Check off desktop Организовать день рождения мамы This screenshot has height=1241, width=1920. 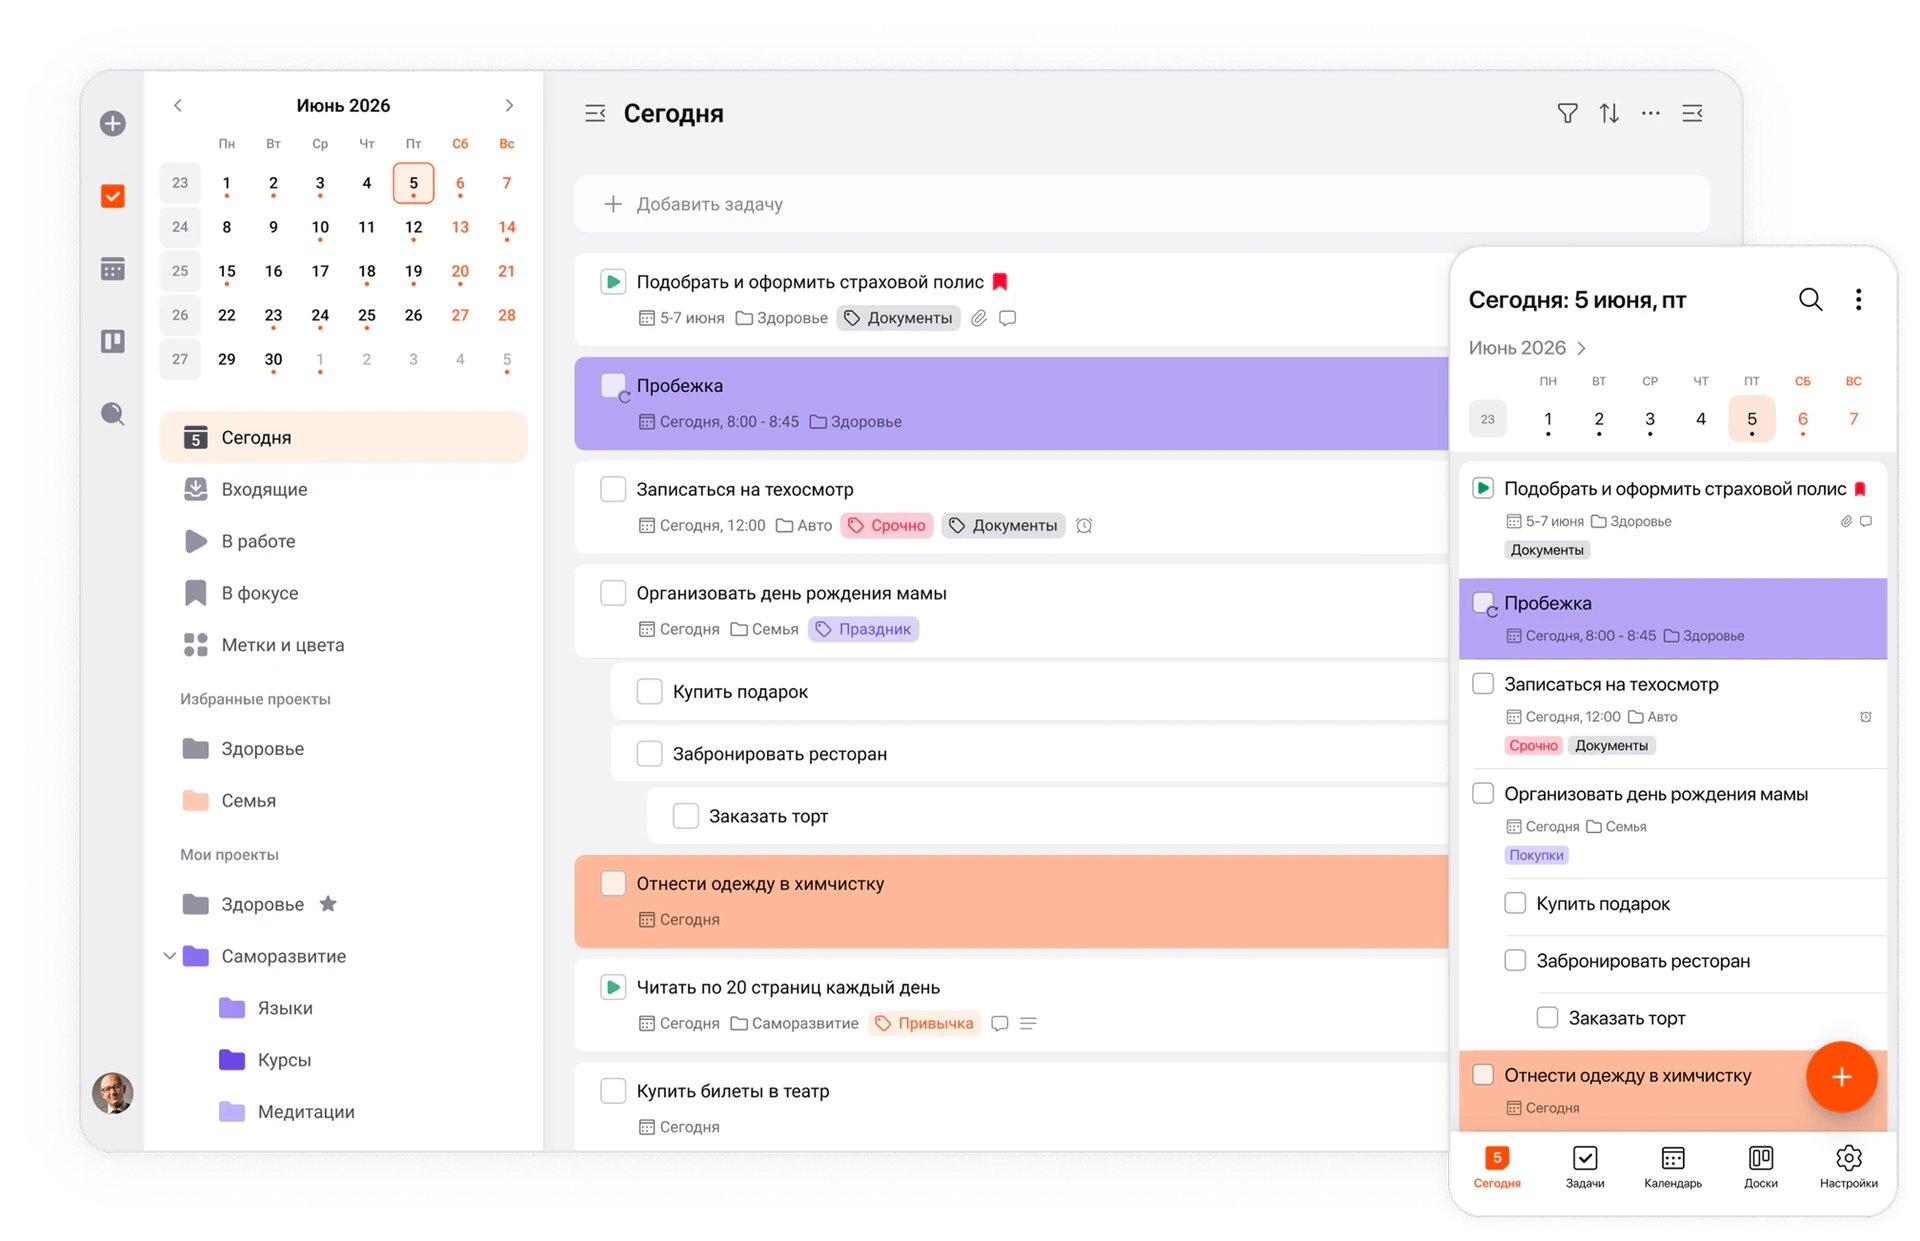613,593
